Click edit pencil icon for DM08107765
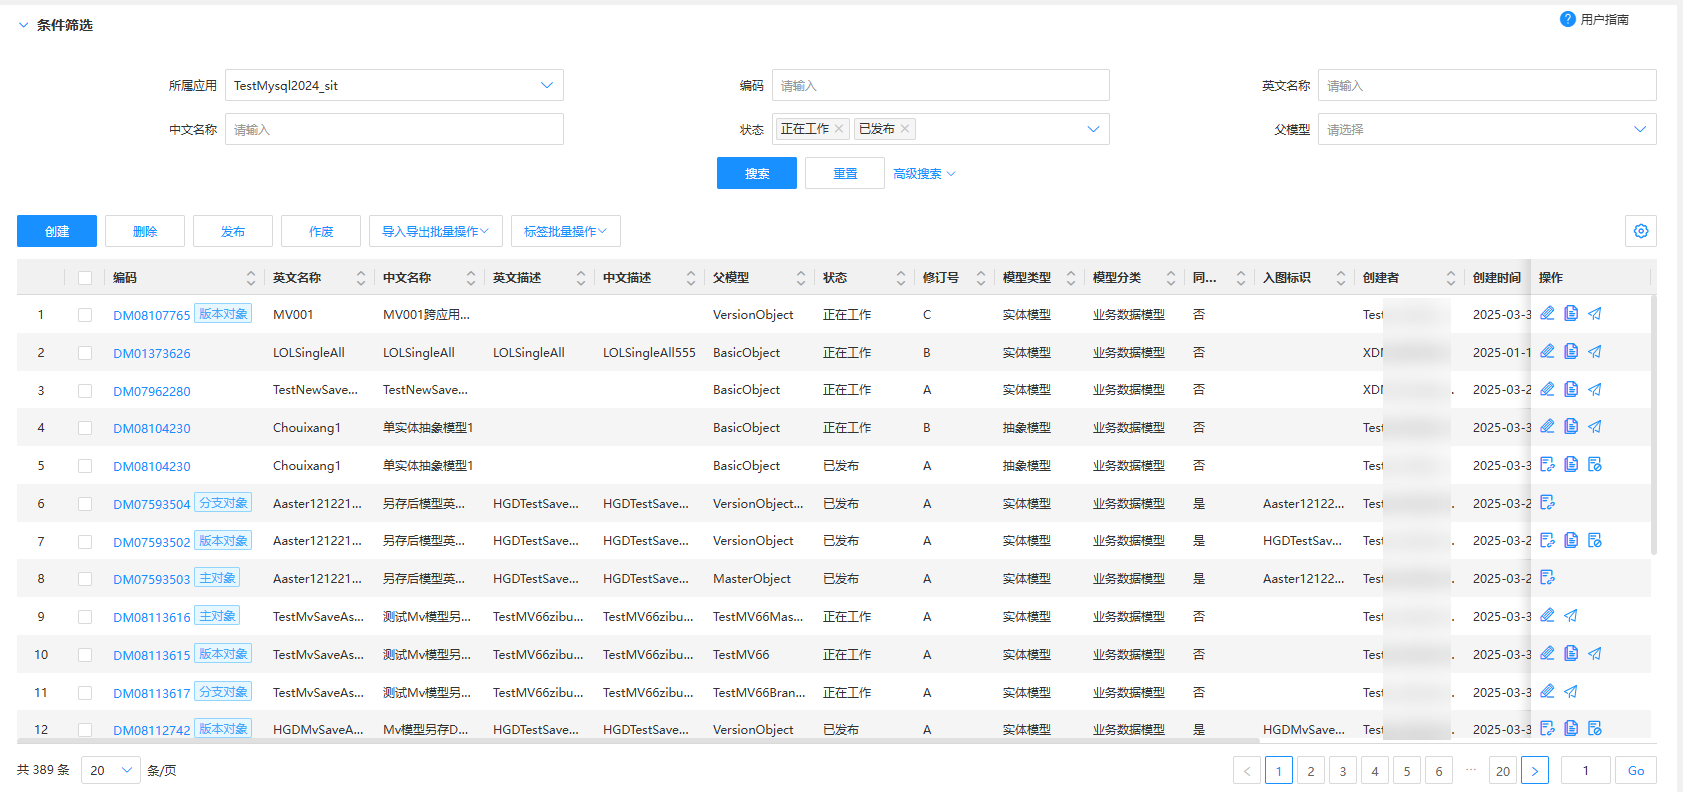 (1547, 313)
